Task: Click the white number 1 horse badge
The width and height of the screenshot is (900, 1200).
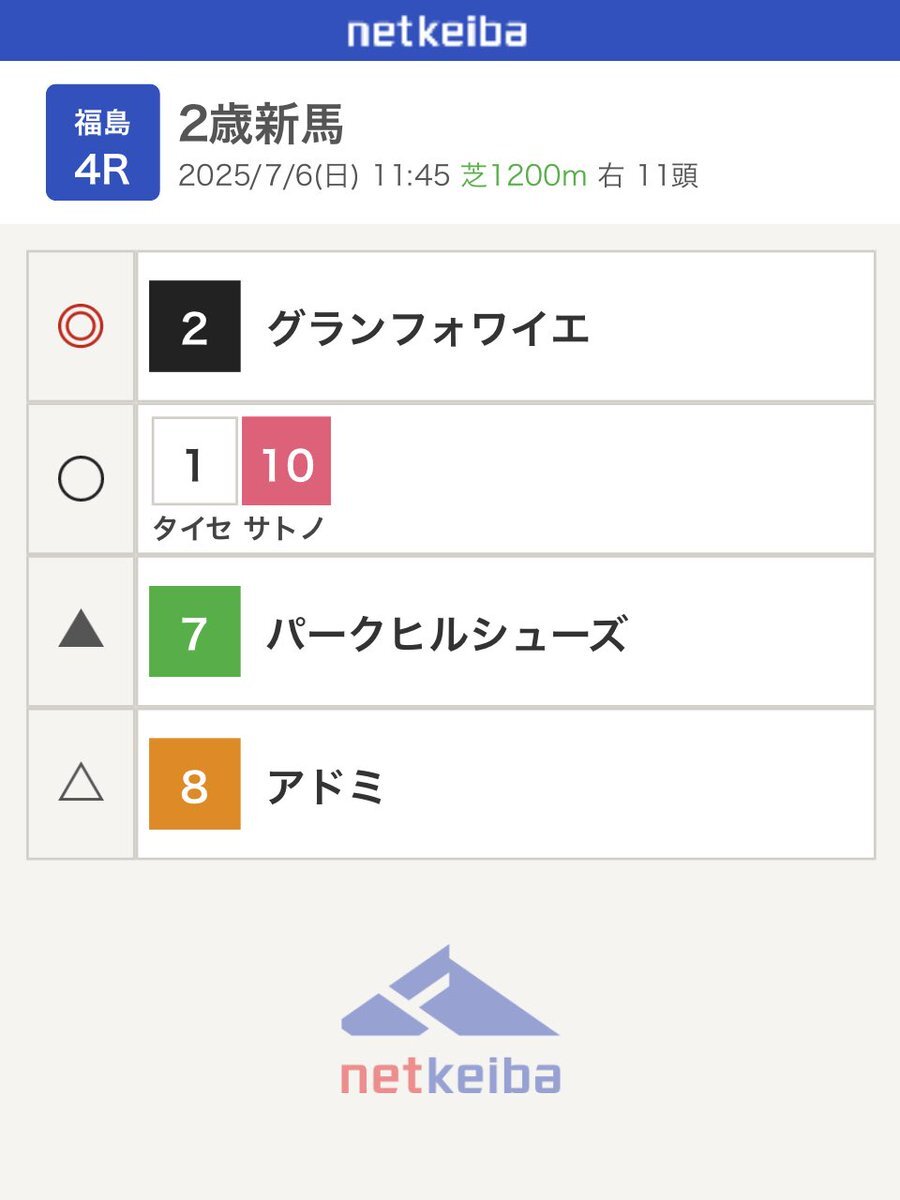Action: (195, 462)
